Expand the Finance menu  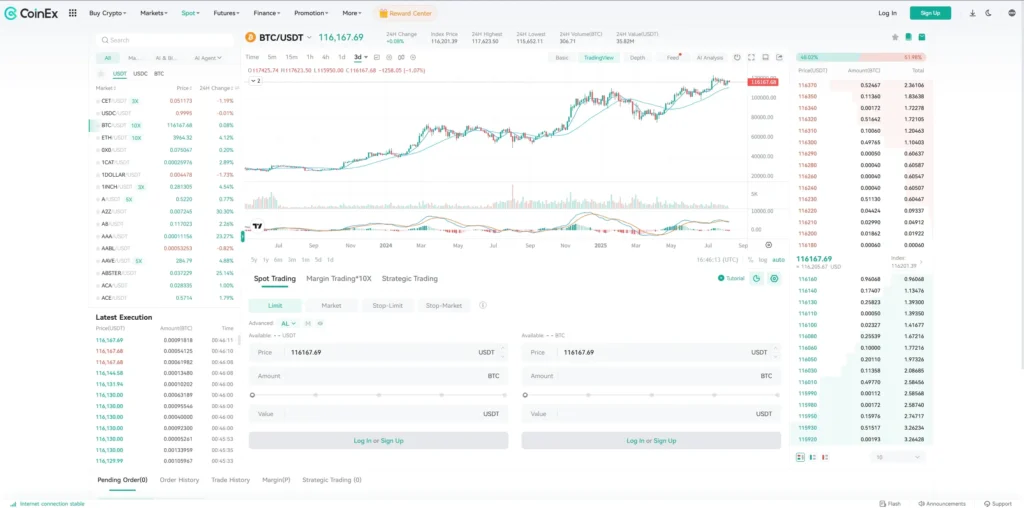[x=266, y=13]
